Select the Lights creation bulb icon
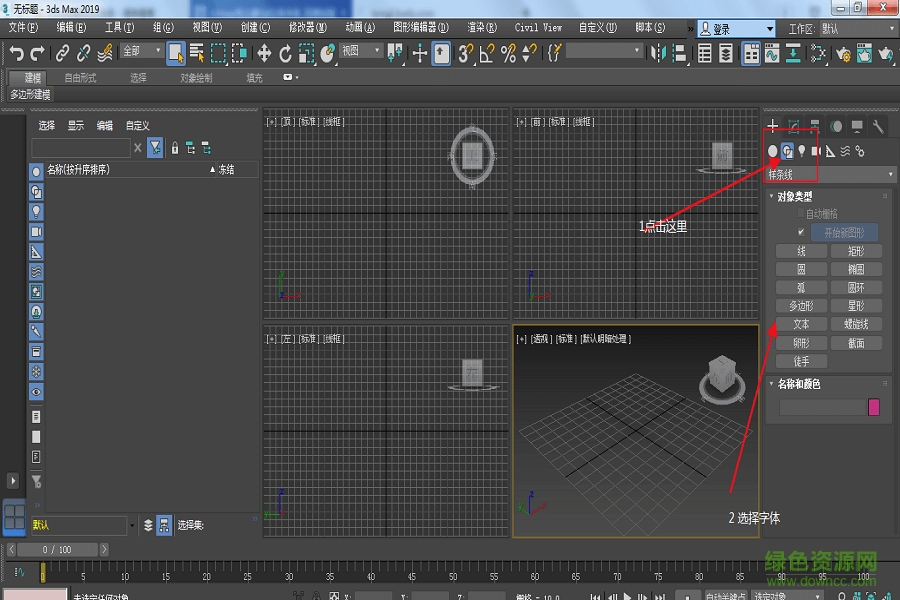Image resolution: width=900 pixels, height=600 pixels. [x=802, y=150]
